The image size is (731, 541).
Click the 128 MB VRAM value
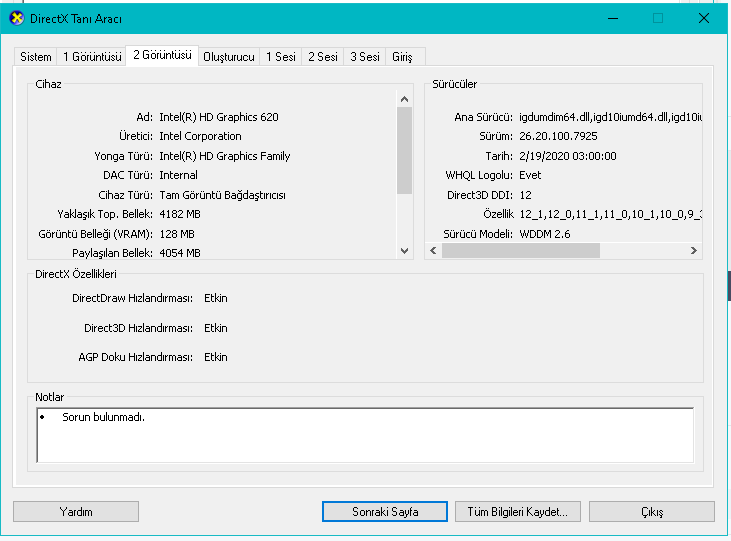[x=177, y=234]
